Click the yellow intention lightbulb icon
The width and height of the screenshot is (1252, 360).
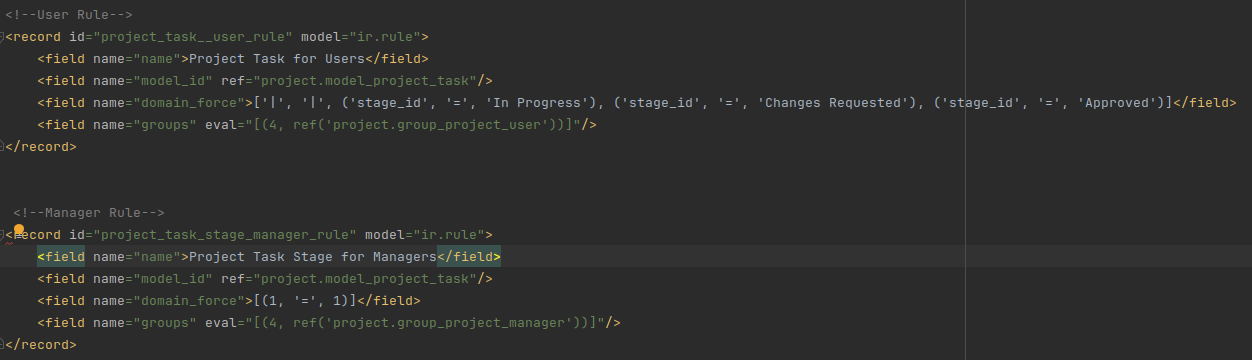[x=18, y=230]
